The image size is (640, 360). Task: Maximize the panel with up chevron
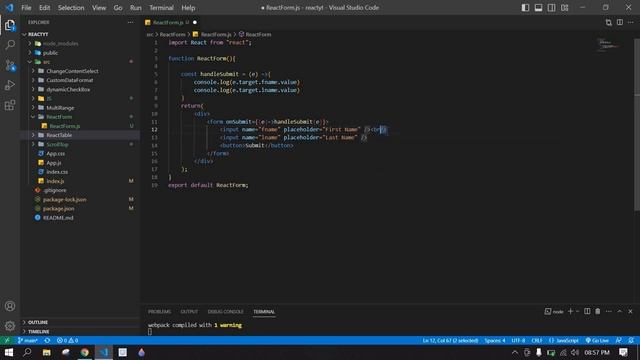[620, 311]
